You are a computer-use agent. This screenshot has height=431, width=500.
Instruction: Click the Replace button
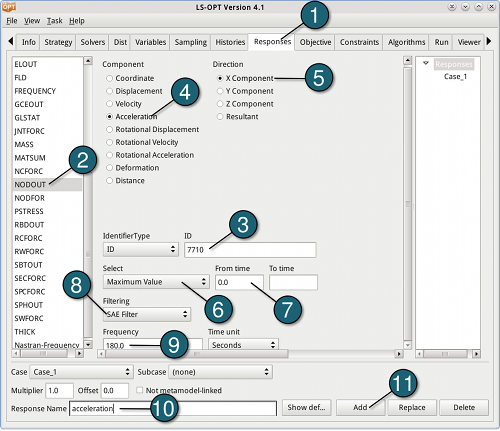click(412, 408)
